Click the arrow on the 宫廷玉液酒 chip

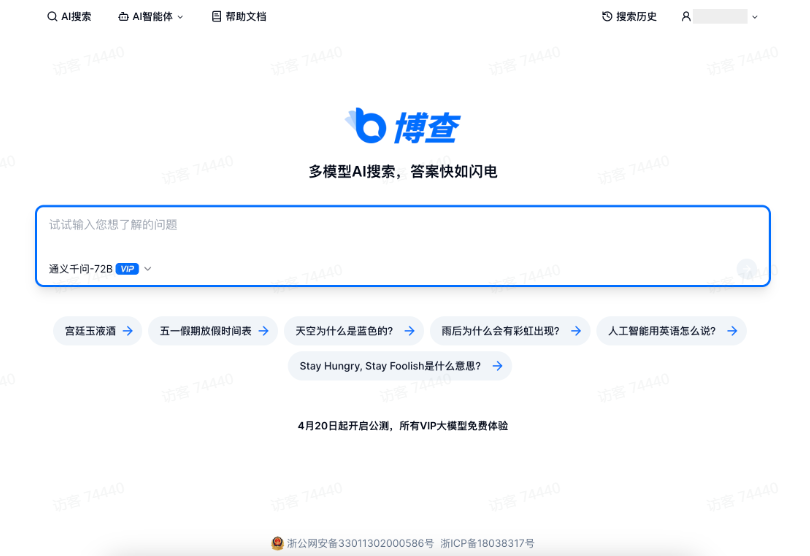click(x=128, y=331)
